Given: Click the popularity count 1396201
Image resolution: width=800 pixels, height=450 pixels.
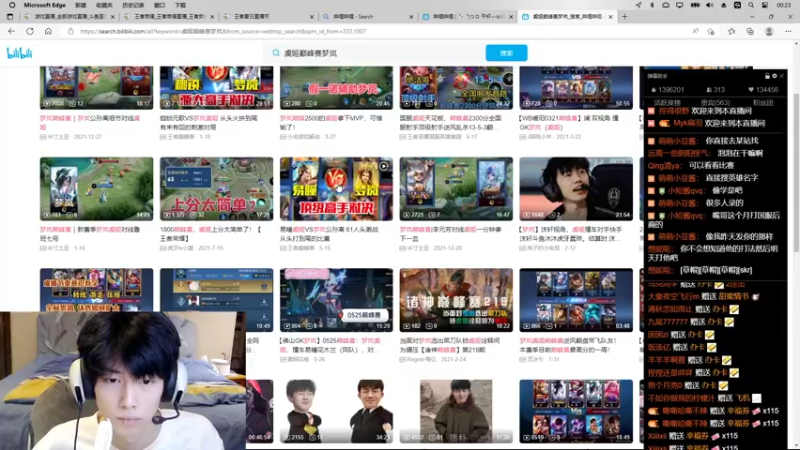Looking at the screenshot, I should point(667,90).
